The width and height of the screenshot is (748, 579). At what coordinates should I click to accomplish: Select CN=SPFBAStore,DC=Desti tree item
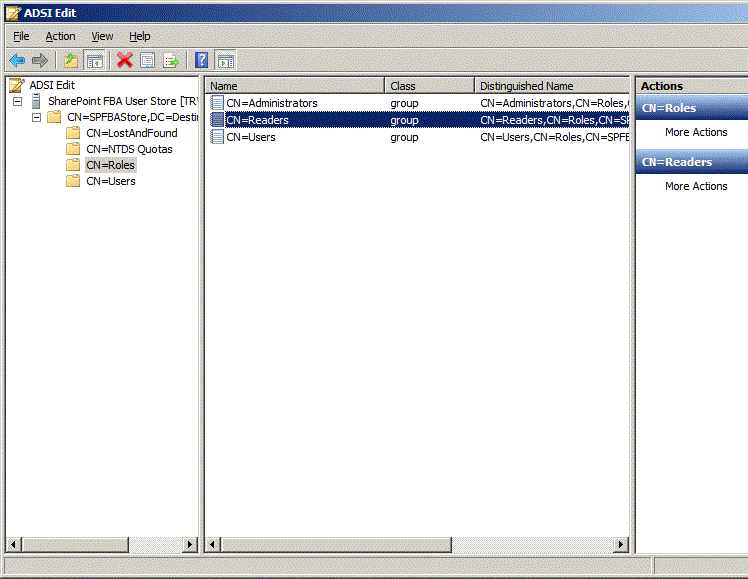click(132, 117)
